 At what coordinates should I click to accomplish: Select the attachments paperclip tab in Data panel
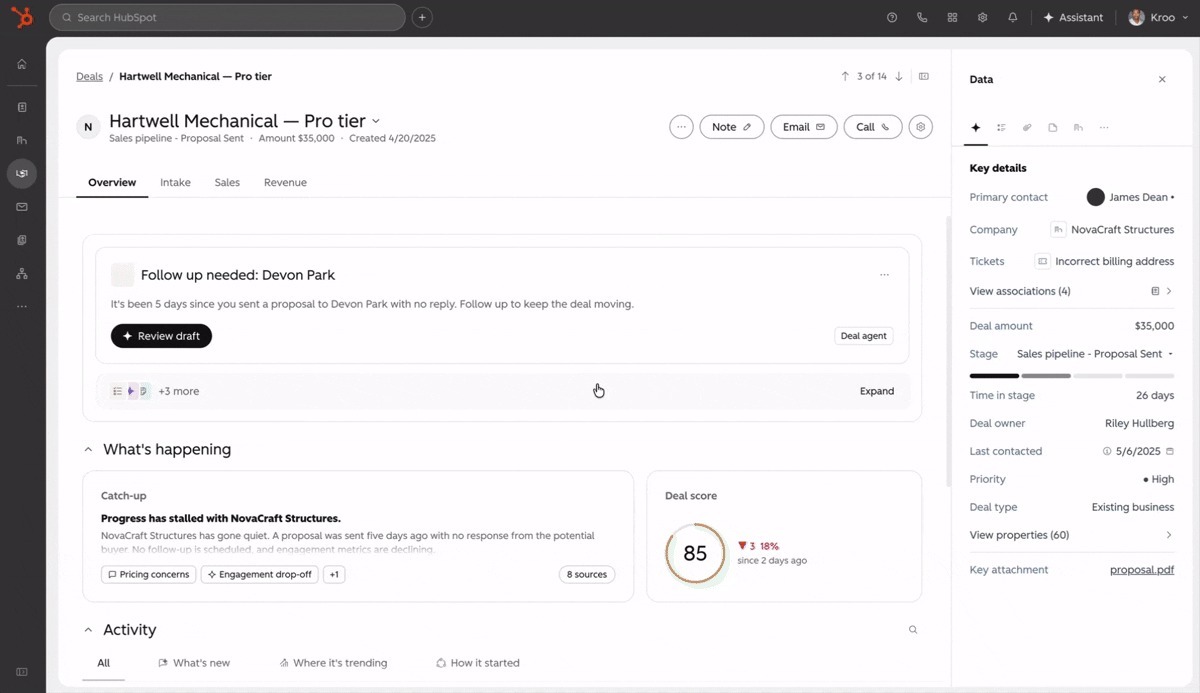pyautogui.click(x=1027, y=128)
